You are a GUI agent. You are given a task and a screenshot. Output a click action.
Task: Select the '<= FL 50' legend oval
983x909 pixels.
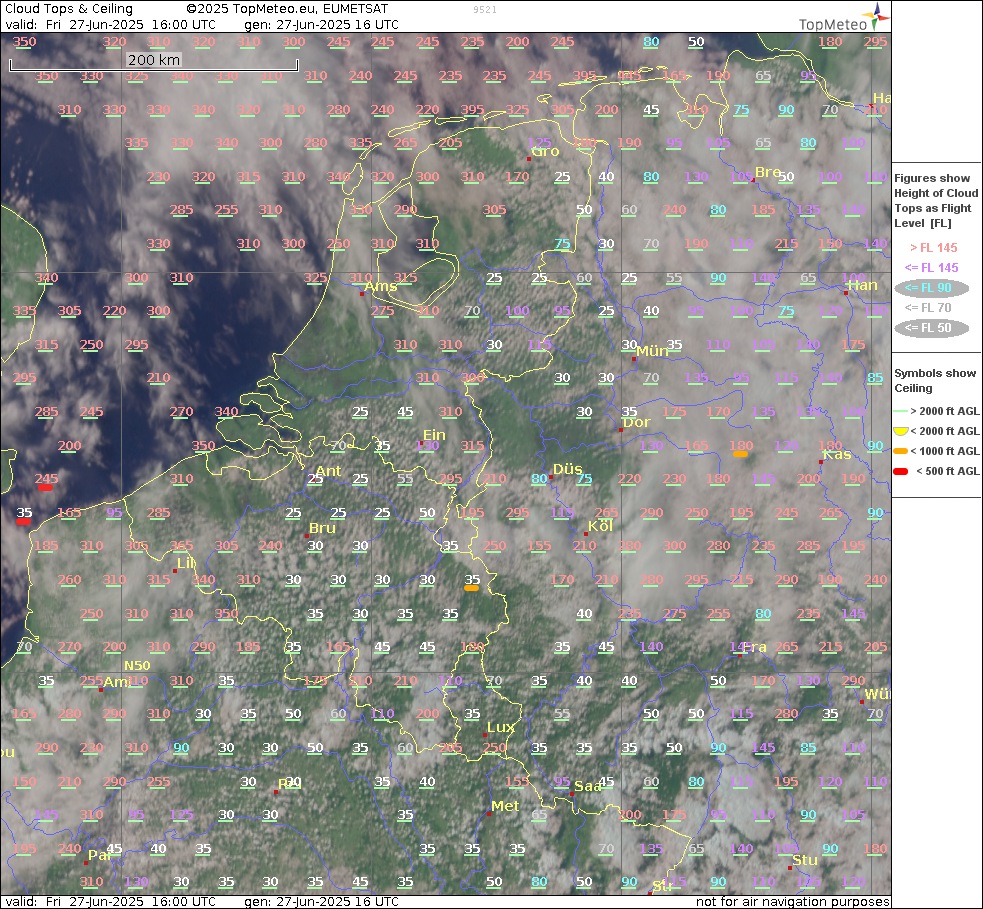(x=932, y=328)
